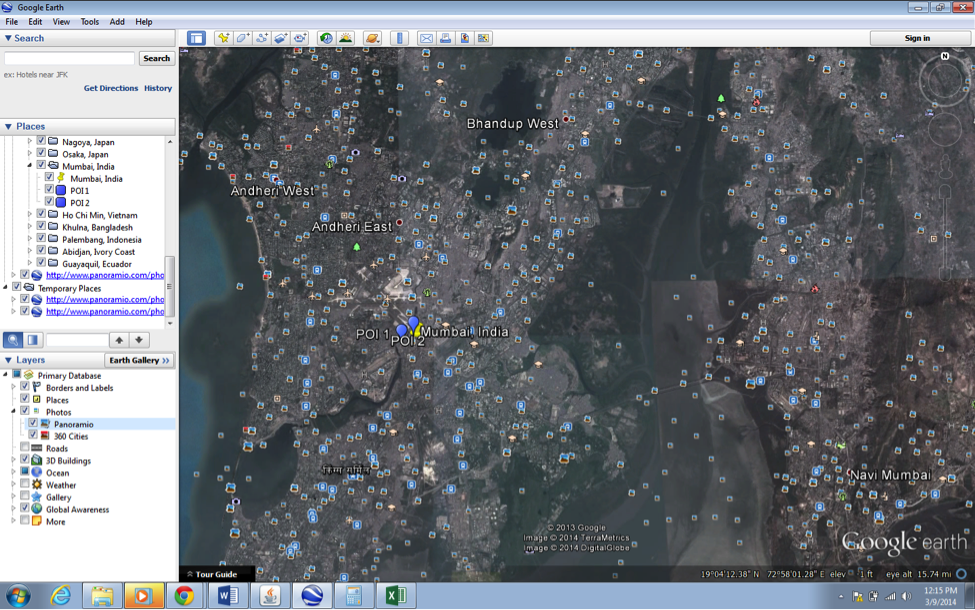Image resolution: width=975 pixels, height=610 pixels.
Task: Open the Saturn planet switcher dropdown
Action: 372,37
